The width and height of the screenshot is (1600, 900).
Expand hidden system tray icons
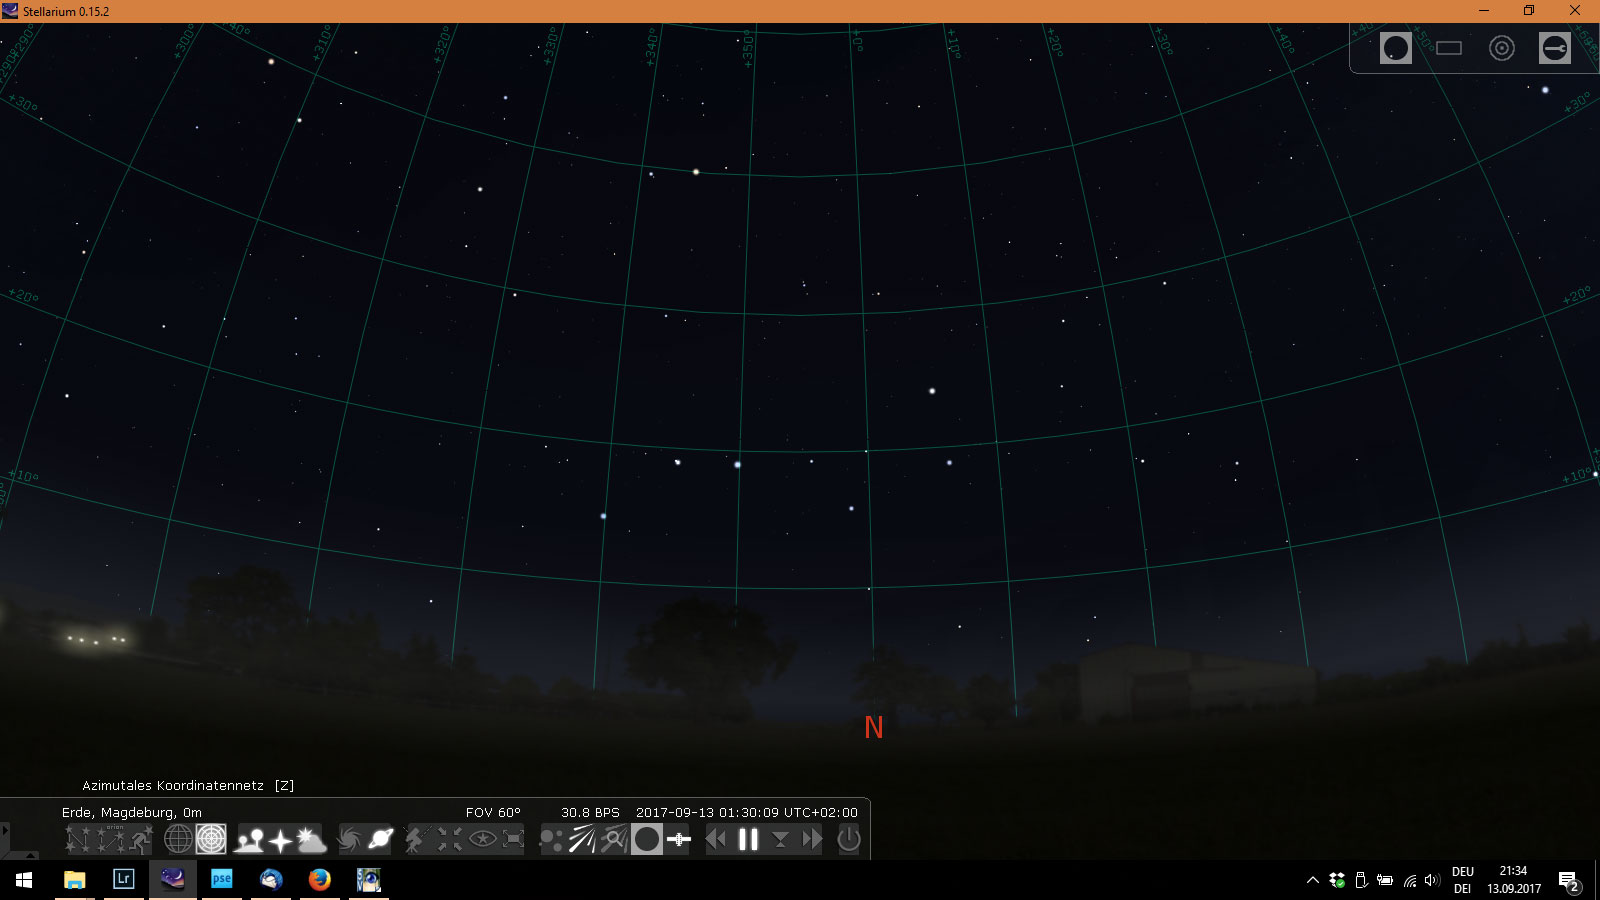[1312, 880]
